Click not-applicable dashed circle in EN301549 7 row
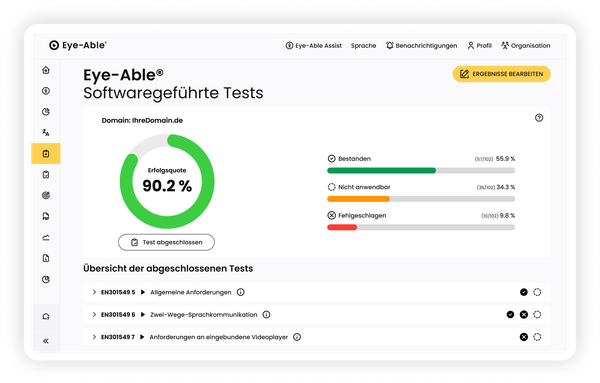 [x=537, y=337]
